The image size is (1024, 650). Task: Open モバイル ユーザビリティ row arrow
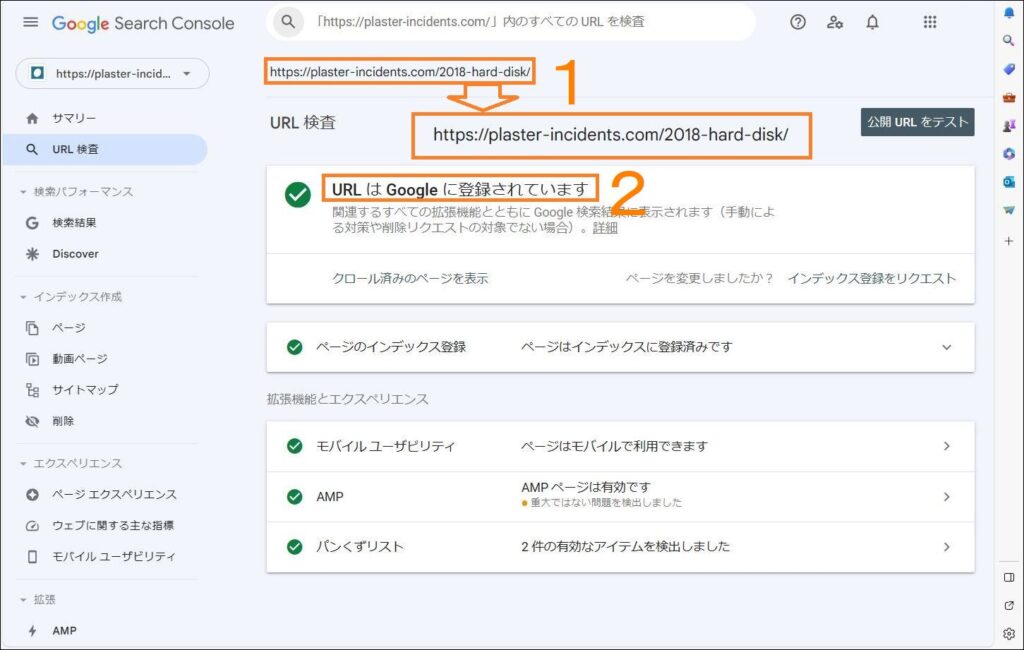(x=946, y=446)
